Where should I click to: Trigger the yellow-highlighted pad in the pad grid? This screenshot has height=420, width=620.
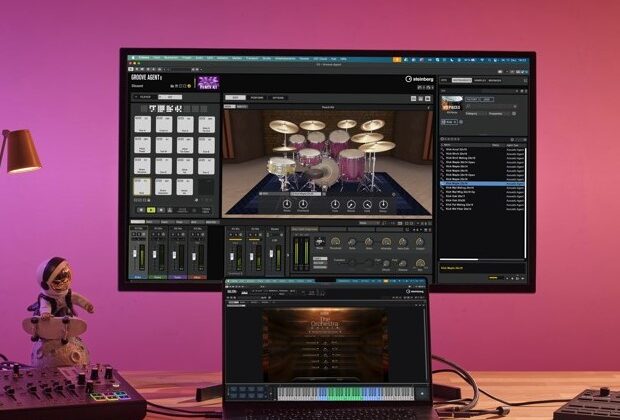[142, 187]
